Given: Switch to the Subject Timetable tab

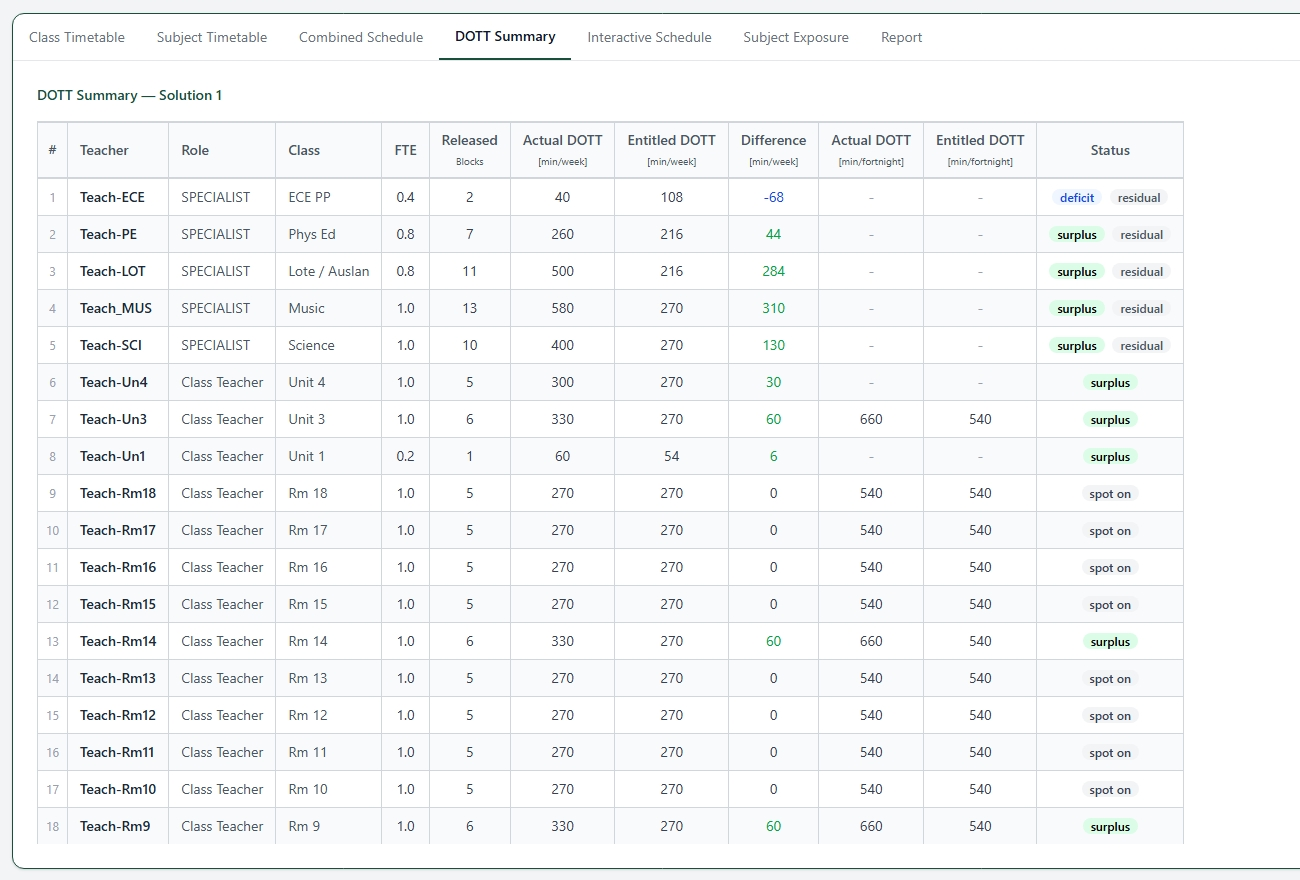Looking at the screenshot, I should coord(212,37).
